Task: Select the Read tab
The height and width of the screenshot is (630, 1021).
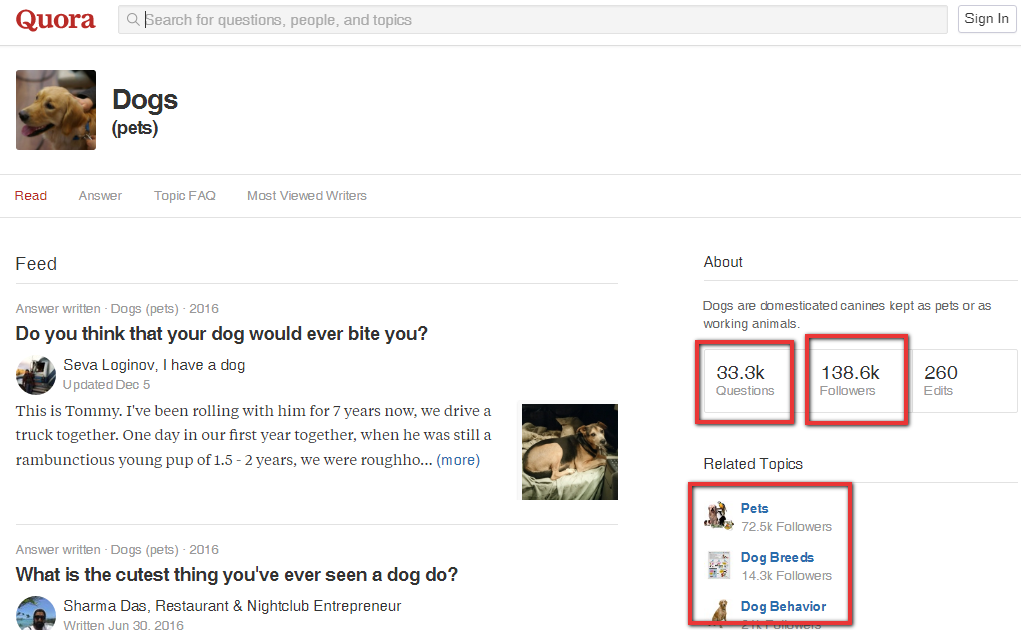Action: tap(31, 196)
